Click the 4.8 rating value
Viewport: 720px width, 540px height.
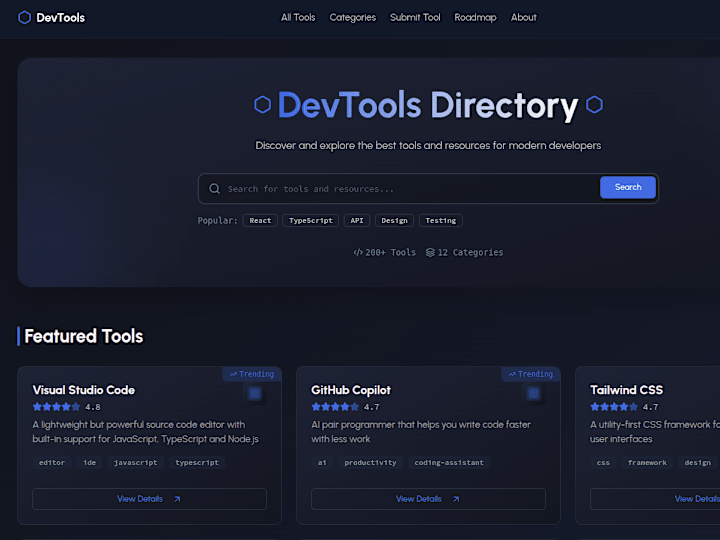click(x=93, y=407)
